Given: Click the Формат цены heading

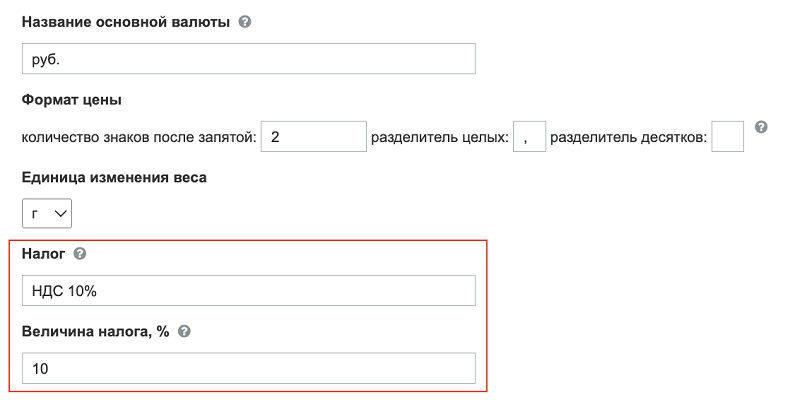Looking at the screenshot, I should coord(72,100).
